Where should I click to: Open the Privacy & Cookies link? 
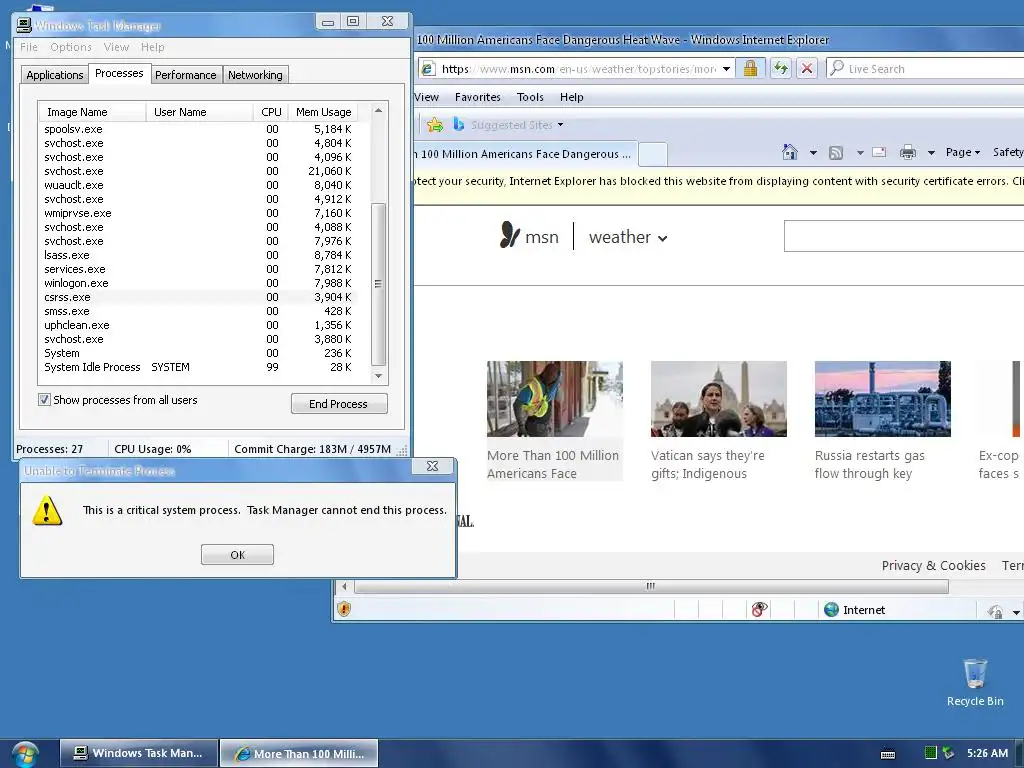click(933, 565)
